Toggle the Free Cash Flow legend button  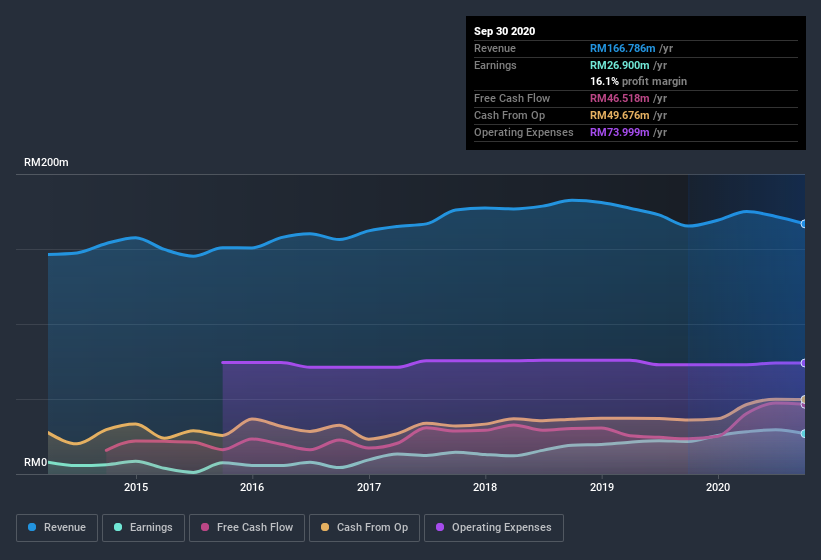tap(247, 528)
